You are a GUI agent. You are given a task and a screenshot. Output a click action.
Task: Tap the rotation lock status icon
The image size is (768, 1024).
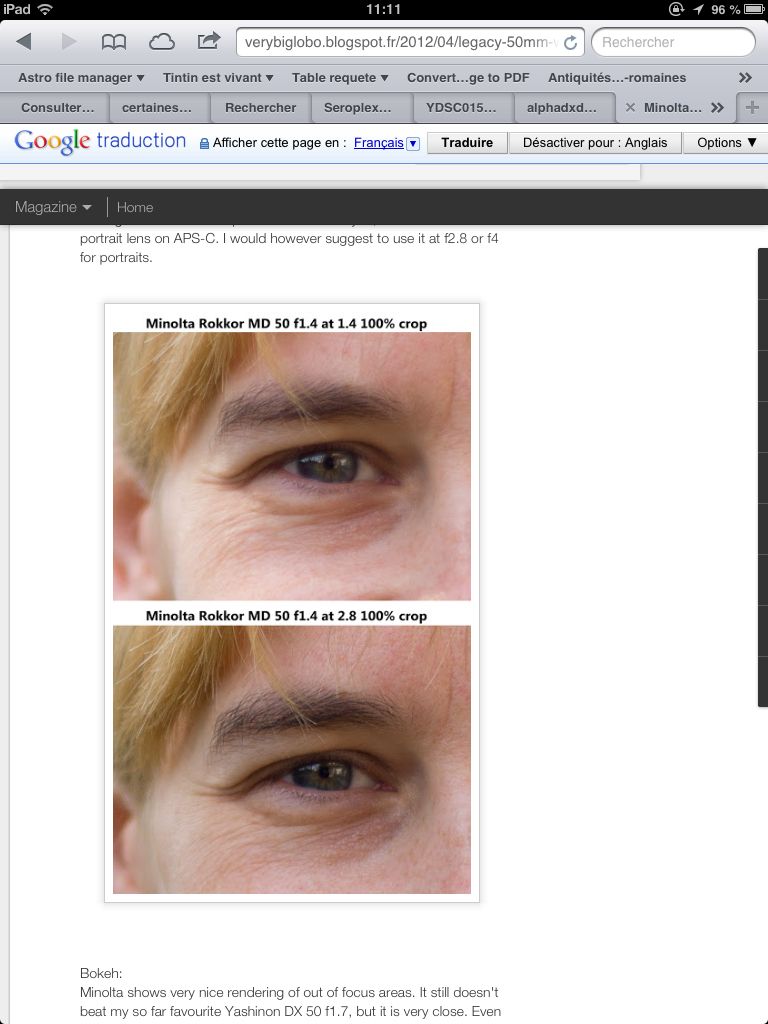click(x=676, y=9)
